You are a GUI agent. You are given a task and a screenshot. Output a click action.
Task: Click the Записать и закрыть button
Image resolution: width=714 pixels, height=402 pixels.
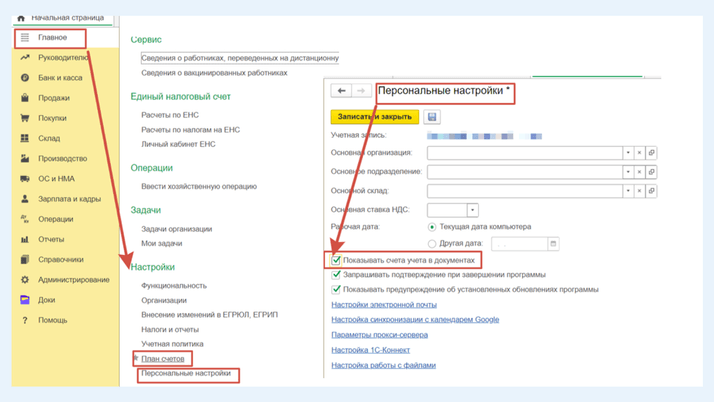coord(375,117)
